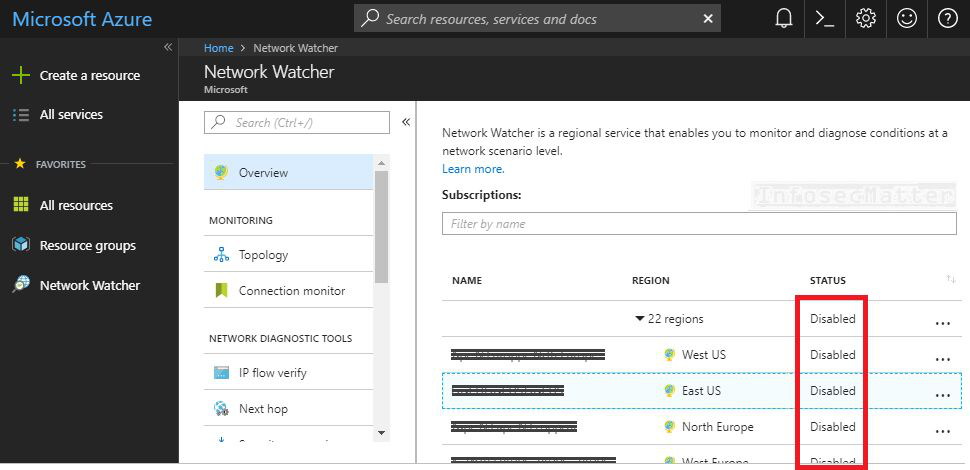Screen dimensions: 970x470
Task: Click the Connection monitor green icon
Action: pyautogui.click(x=221, y=291)
